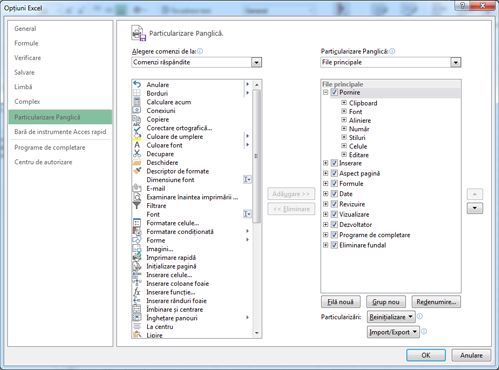Toggle the Date checkbox

335,194
